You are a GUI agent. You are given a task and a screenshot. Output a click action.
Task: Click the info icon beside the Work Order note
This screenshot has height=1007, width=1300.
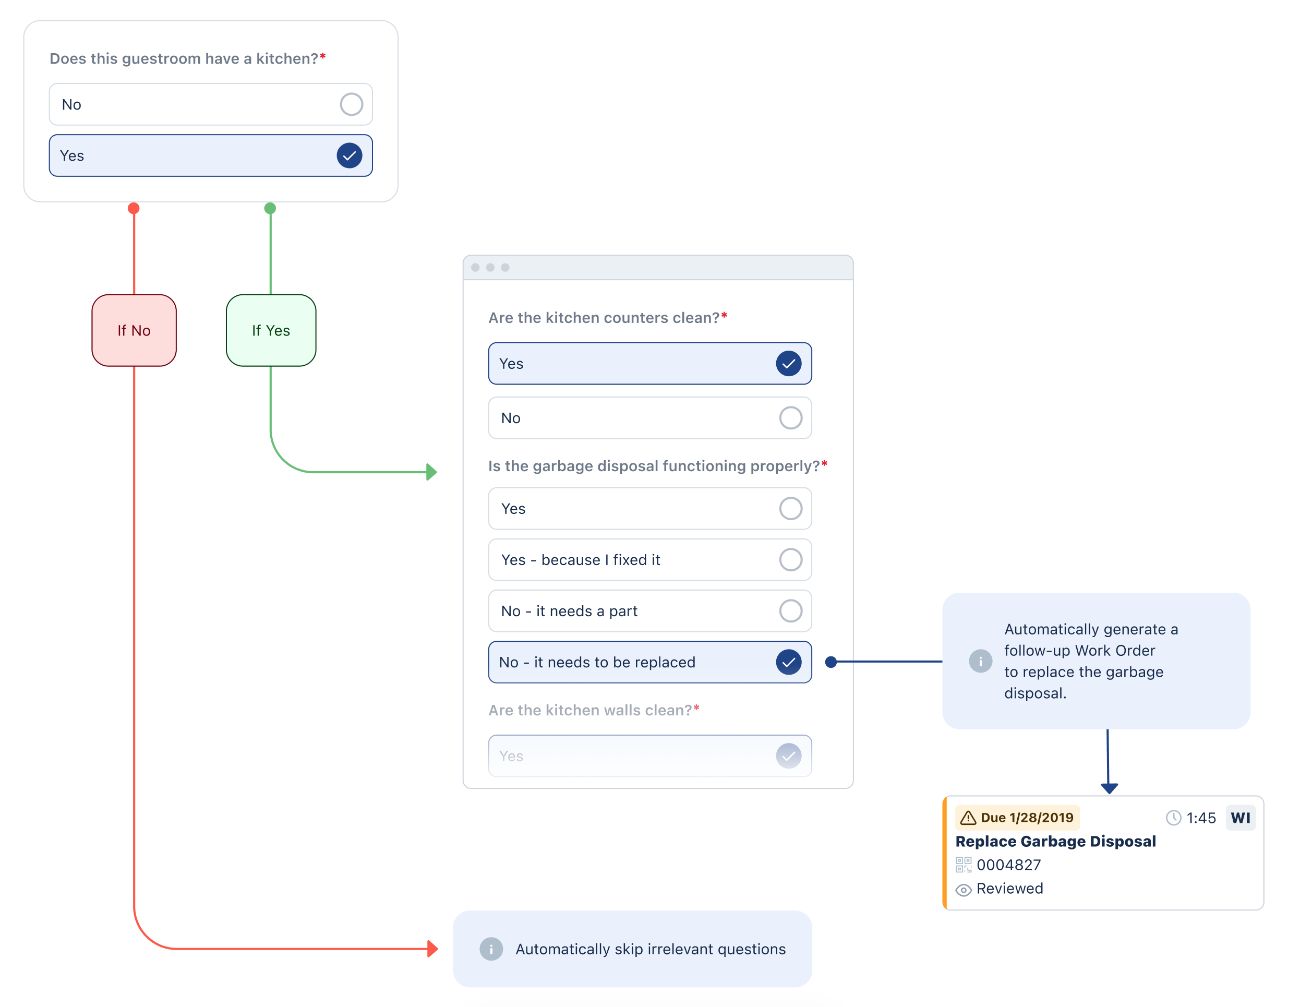(x=980, y=661)
